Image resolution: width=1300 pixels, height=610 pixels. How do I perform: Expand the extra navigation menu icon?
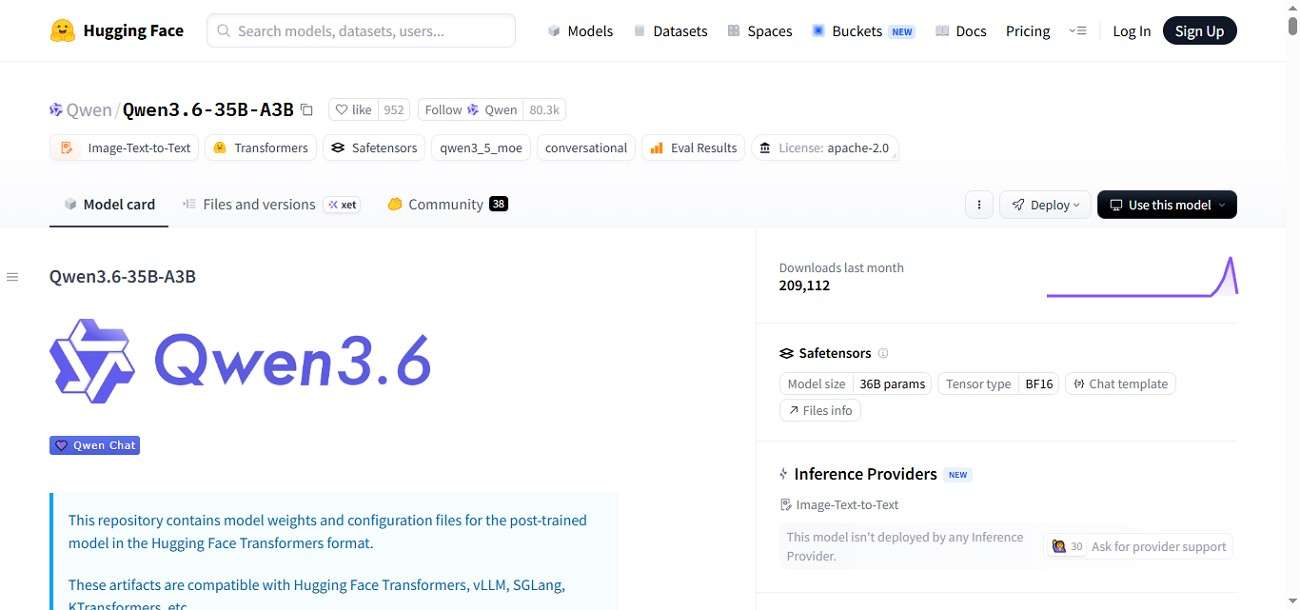(x=1077, y=31)
